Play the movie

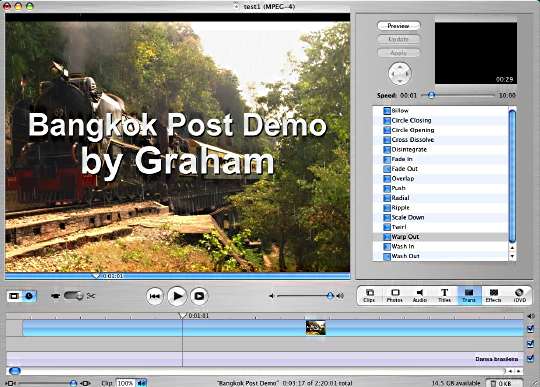[177, 296]
